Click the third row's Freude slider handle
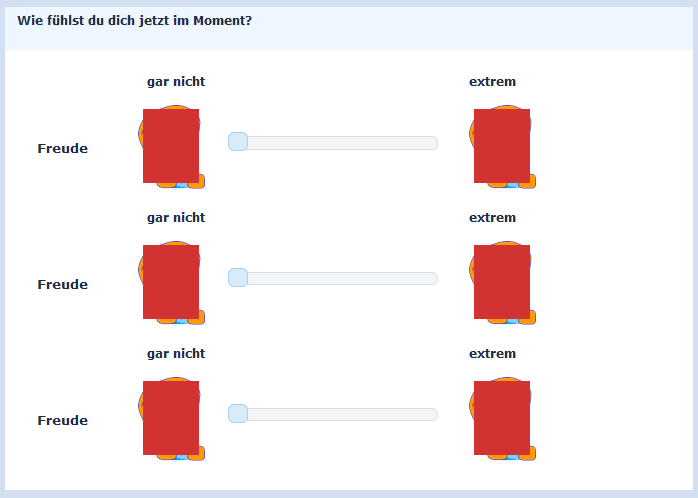698x498 pixels. 238,414
